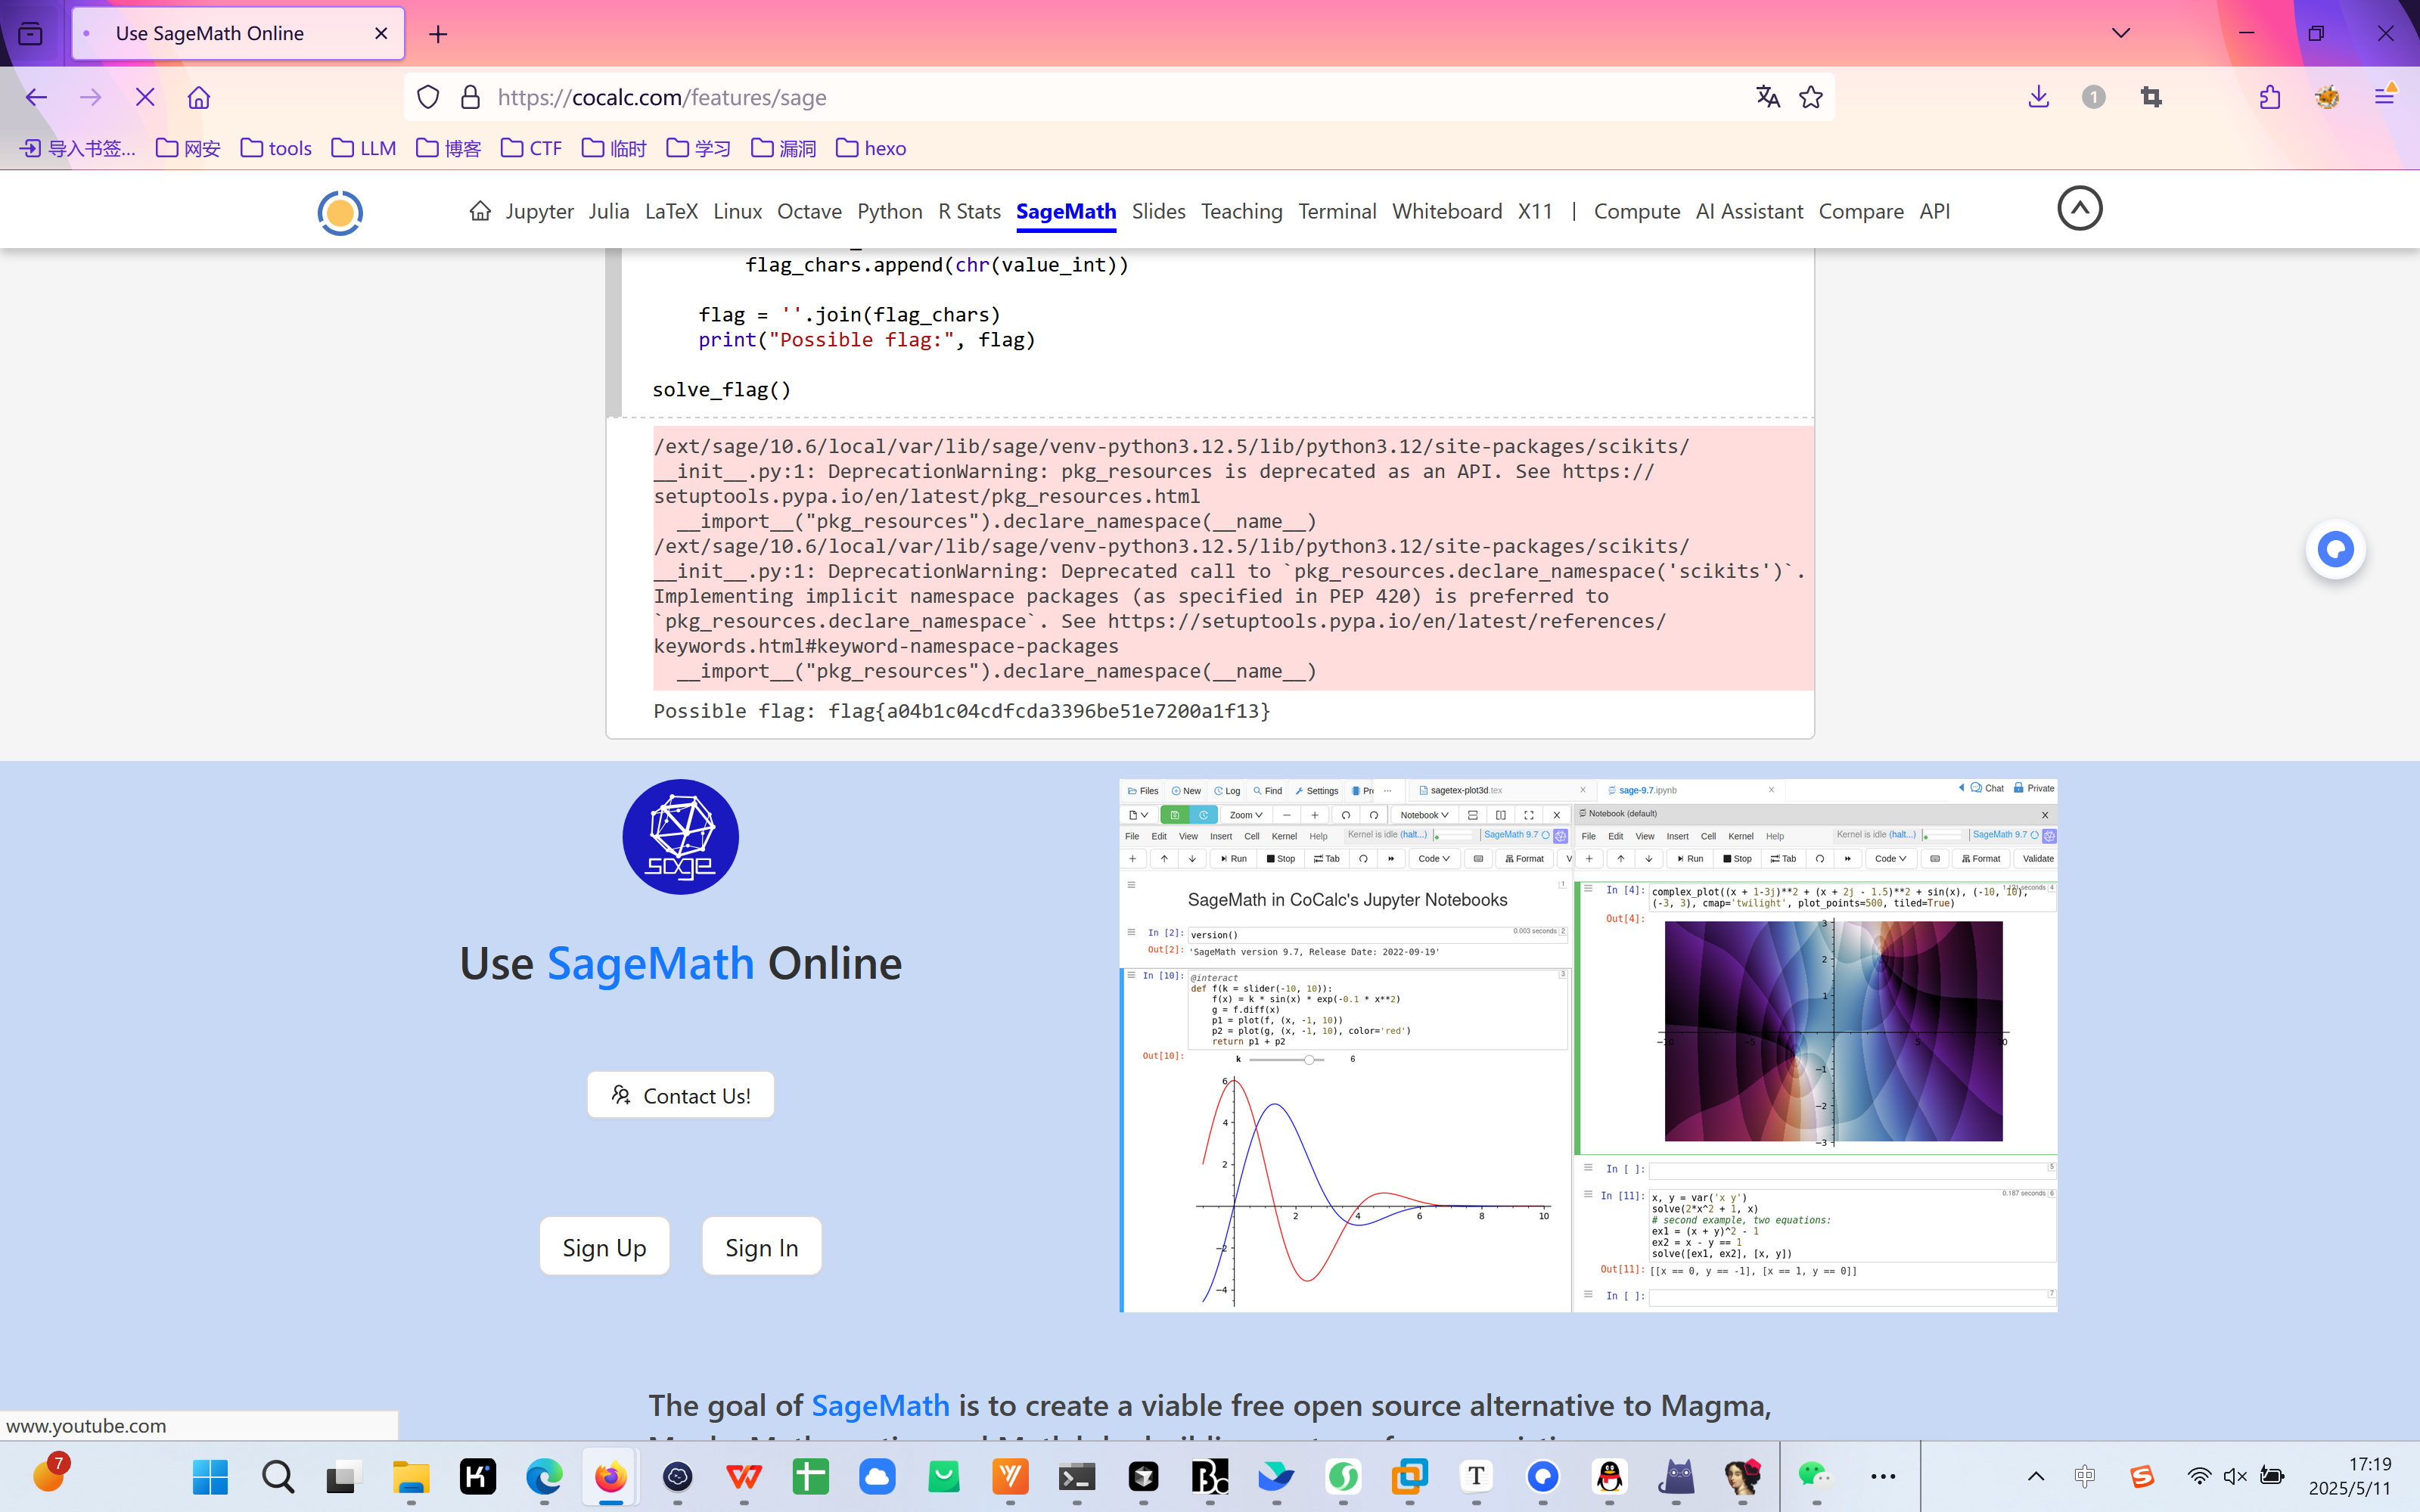Viewport: 2420px width, 1512px height.
Task: Open clock showing 17:19 2025/5/11
Action: click(x=2350, y=1476)
